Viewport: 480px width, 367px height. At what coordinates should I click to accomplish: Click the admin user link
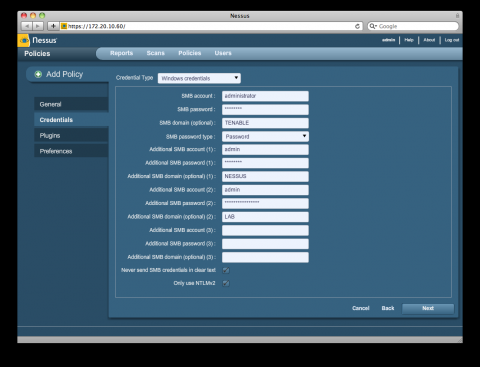pyautogui.click(x=388, y=40)
